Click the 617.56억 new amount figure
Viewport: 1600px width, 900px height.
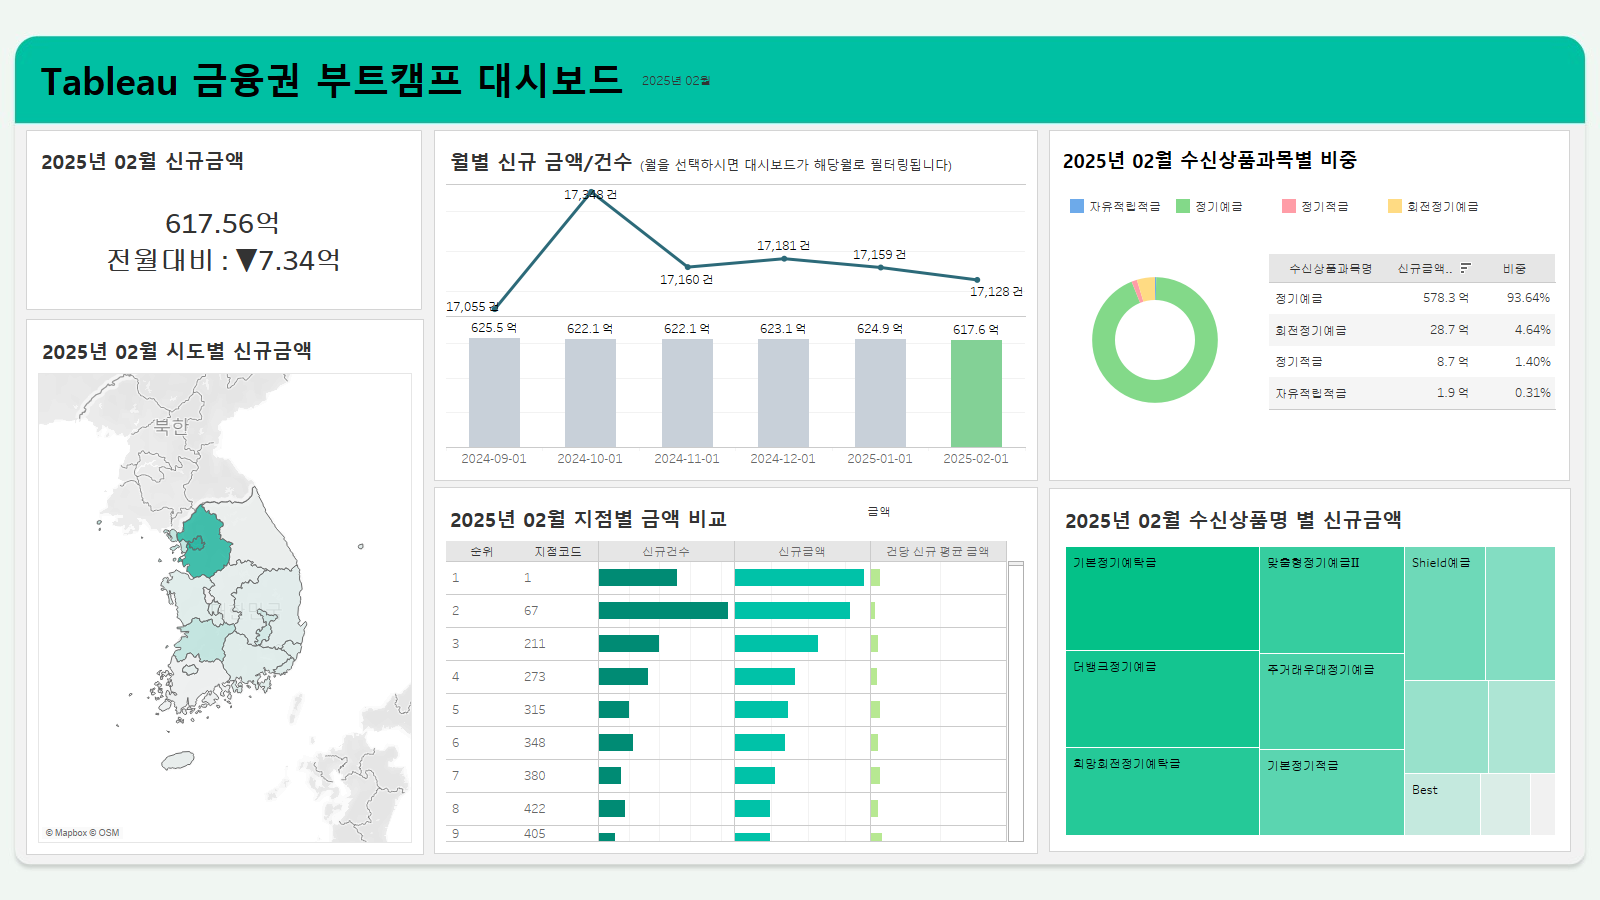coord(223,223)
